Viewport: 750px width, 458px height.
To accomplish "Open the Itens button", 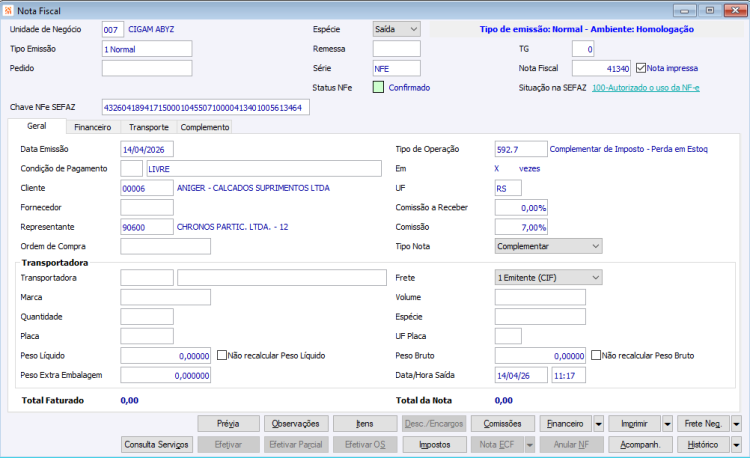I will [365, 424].
